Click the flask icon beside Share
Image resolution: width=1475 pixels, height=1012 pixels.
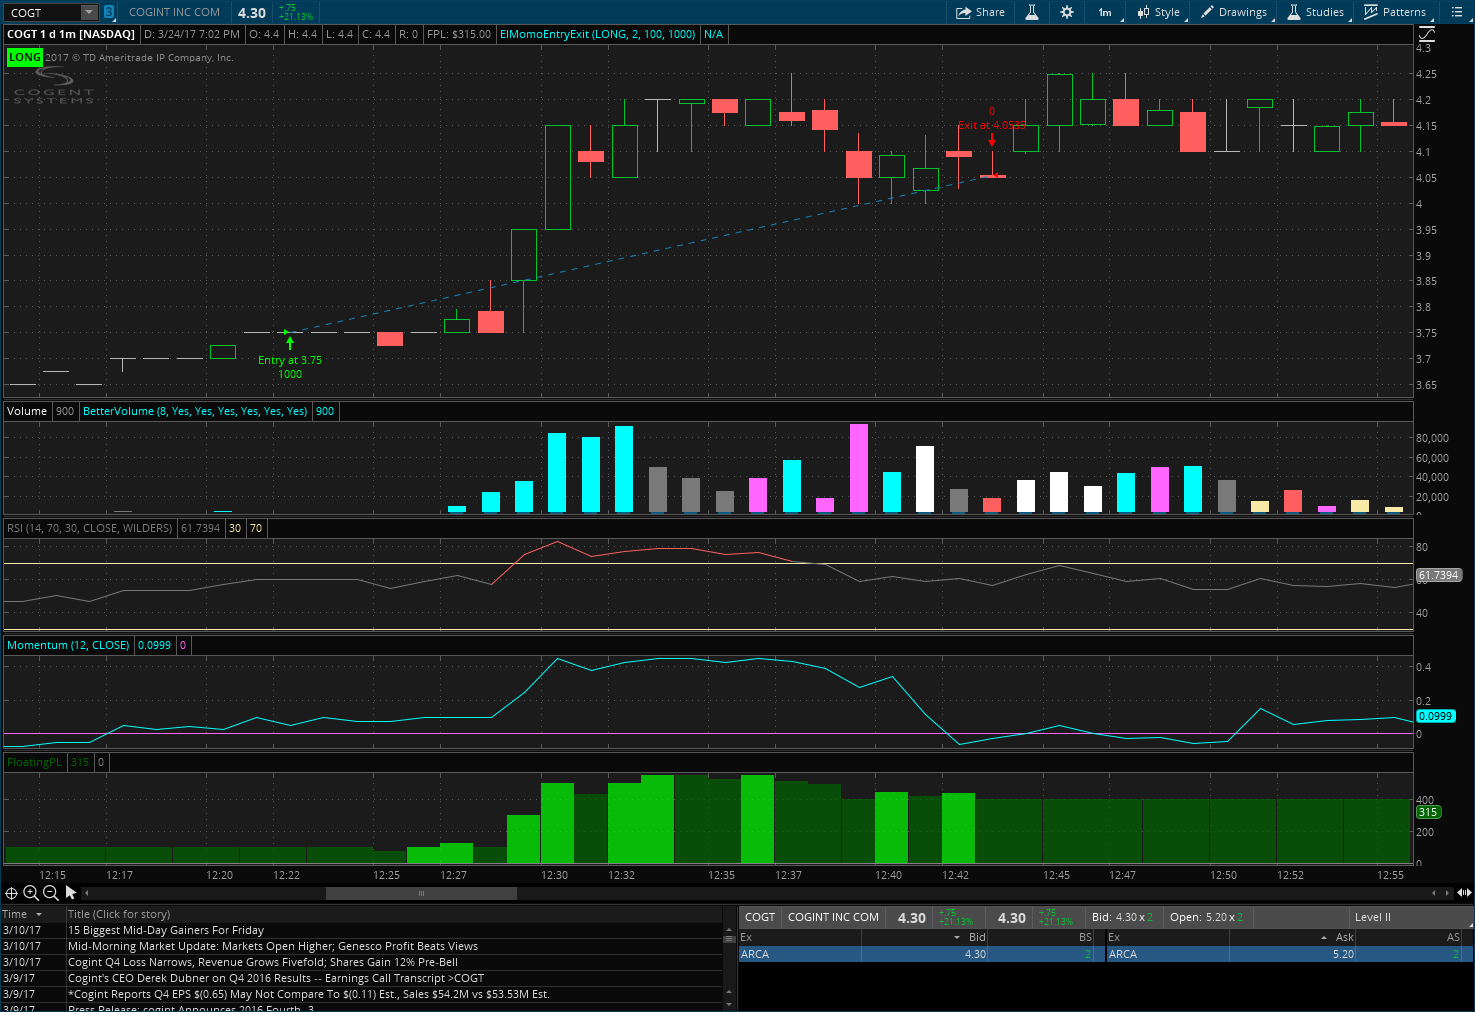tap(1031, 12)
